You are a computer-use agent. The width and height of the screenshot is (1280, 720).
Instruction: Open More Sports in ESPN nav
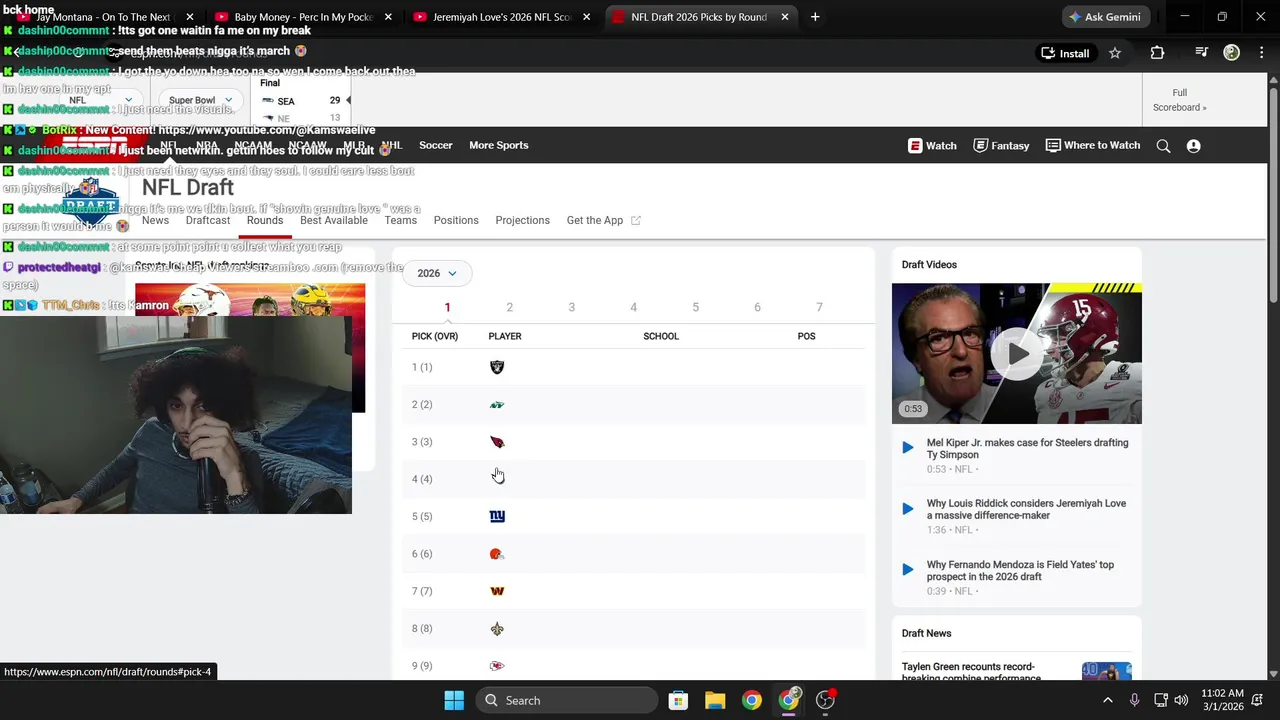point(499,145)
